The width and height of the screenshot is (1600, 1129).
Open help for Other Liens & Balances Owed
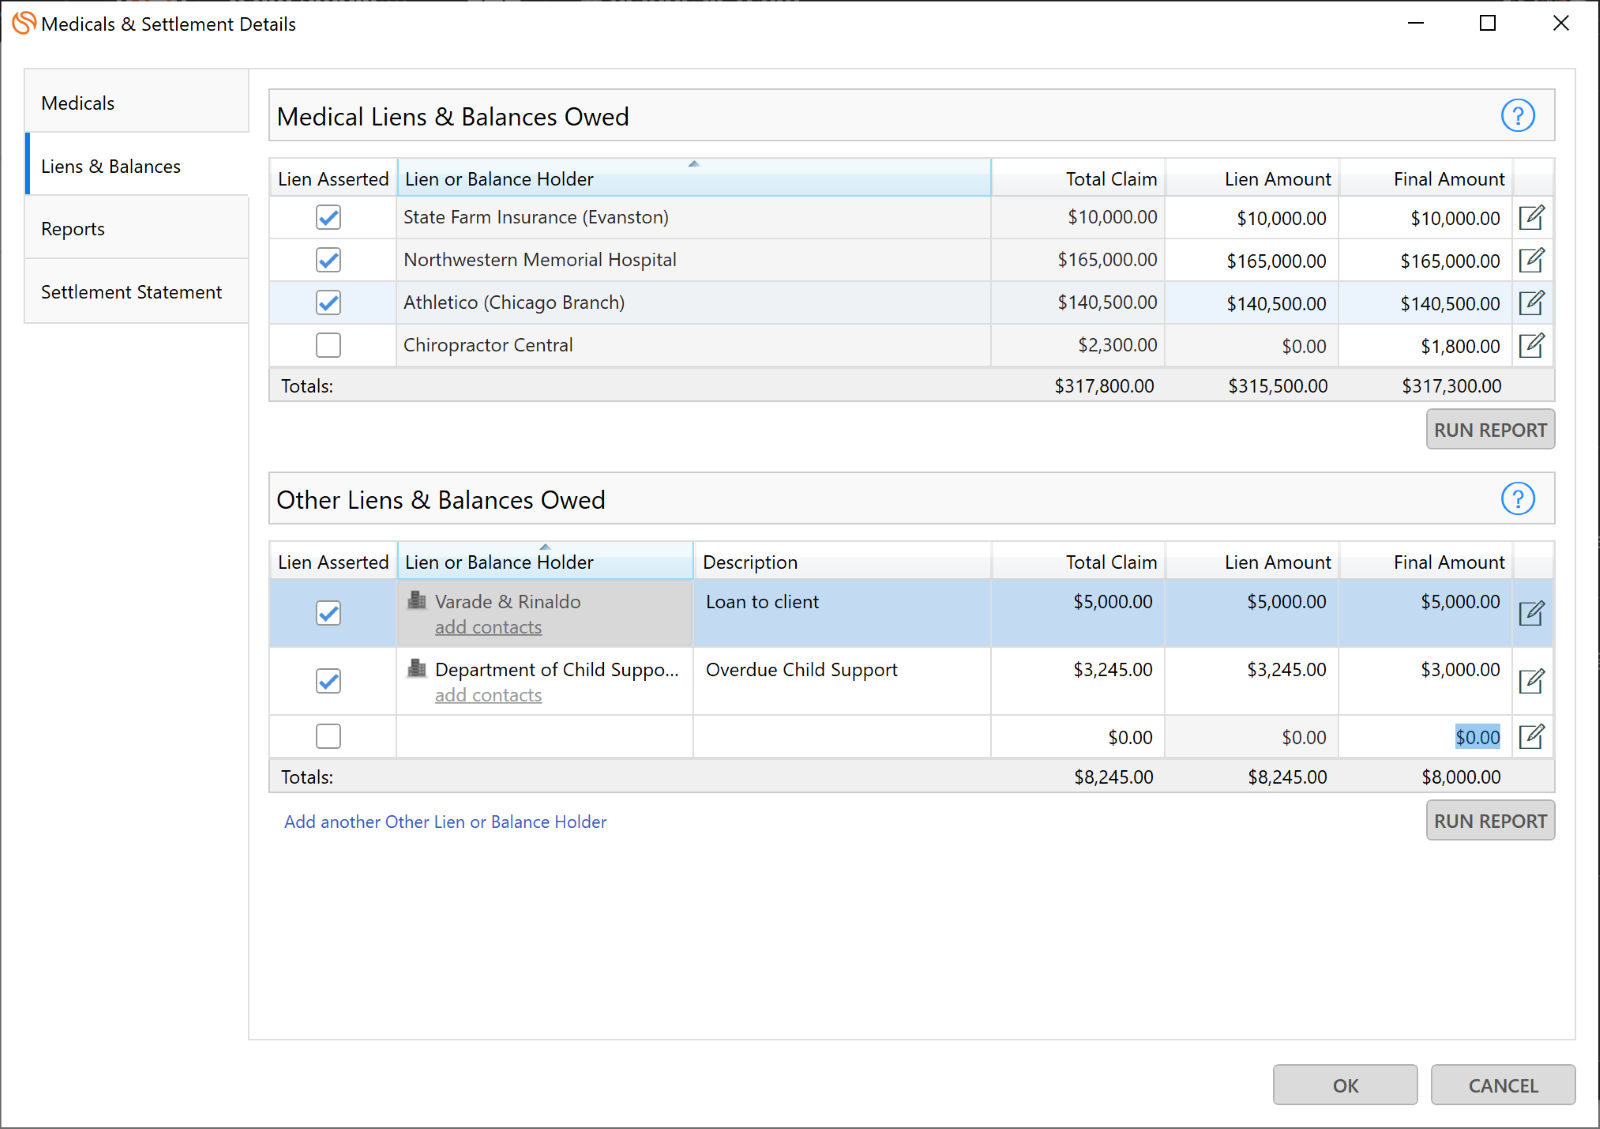pyautogui.click(x=1517, y=498)
